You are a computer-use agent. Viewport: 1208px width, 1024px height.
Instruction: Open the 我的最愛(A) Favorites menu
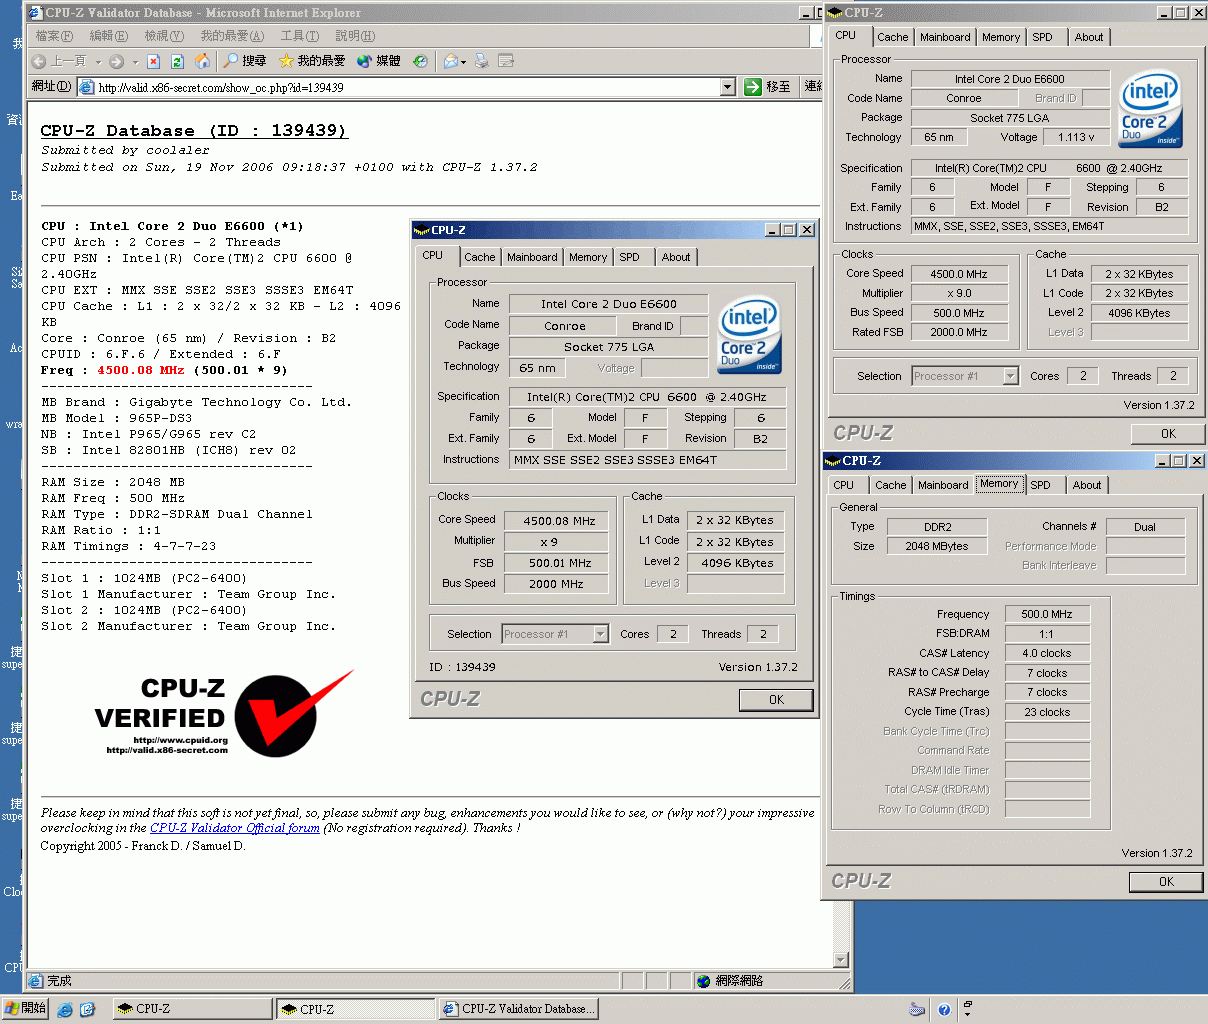tap(233, 36)
